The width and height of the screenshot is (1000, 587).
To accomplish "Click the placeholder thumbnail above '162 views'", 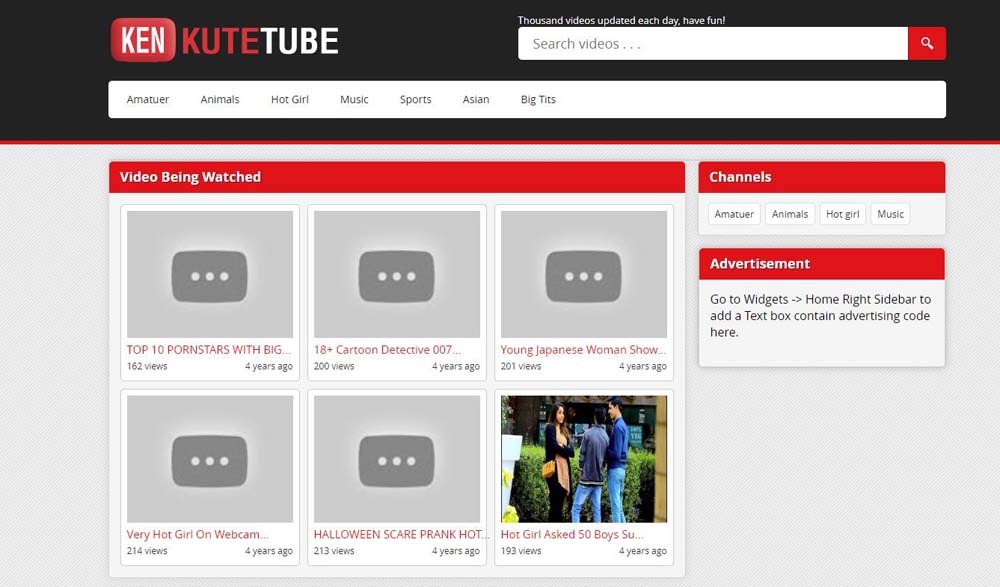I will (x=210, y=274).
